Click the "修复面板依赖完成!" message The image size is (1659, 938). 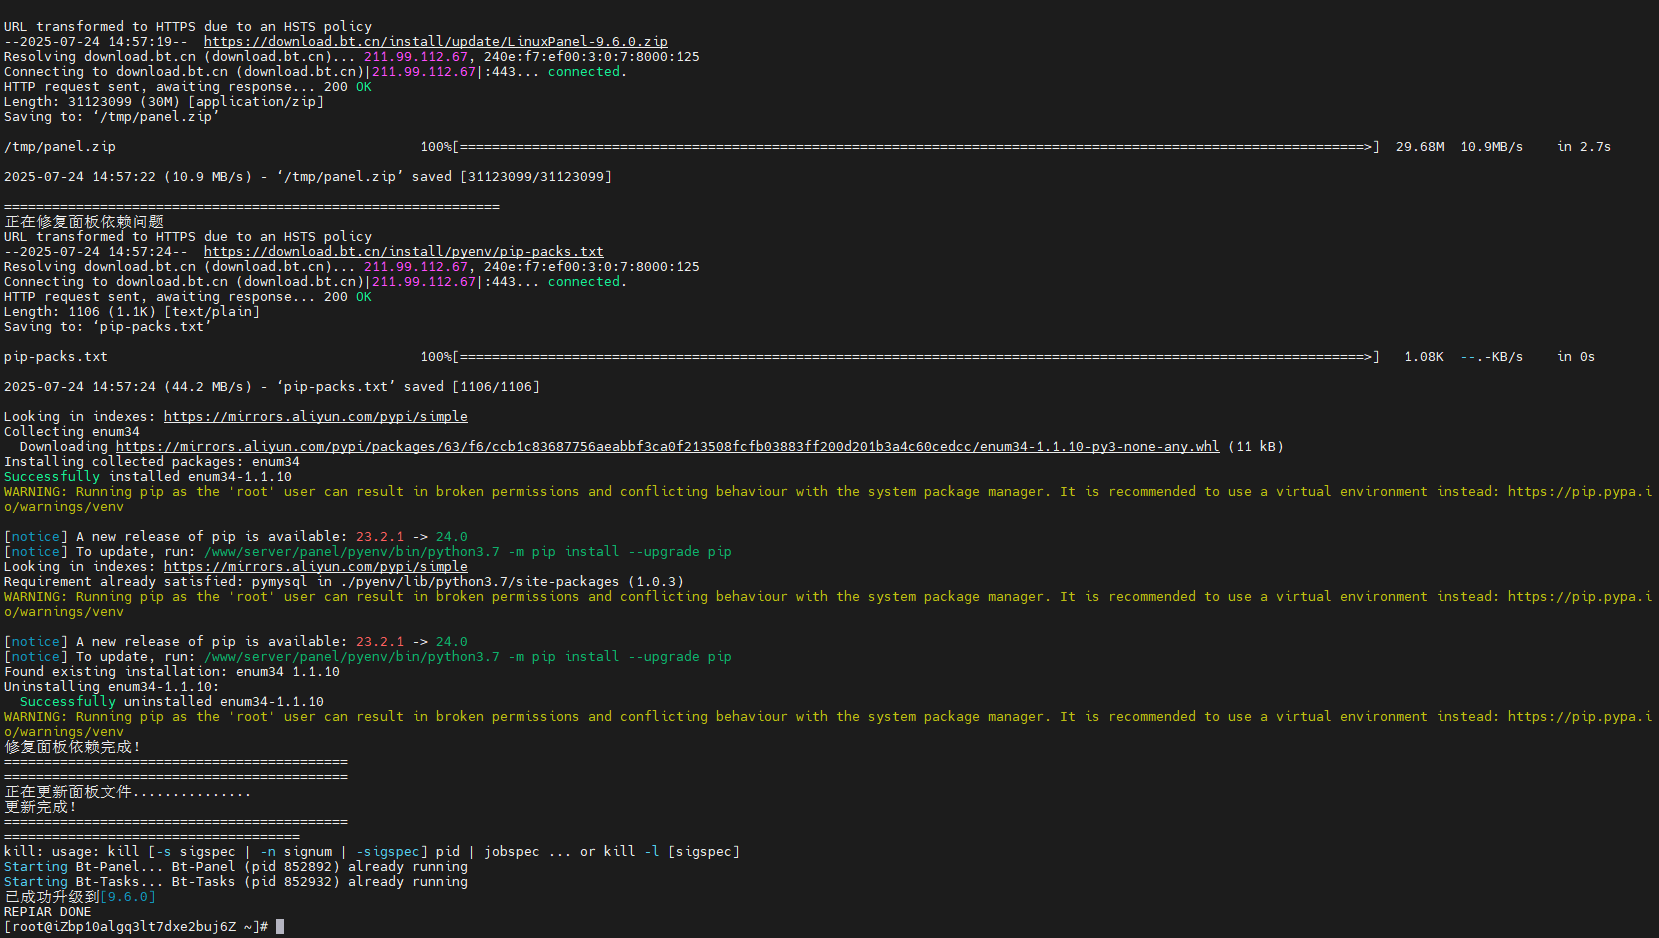(x=72, y=747)
